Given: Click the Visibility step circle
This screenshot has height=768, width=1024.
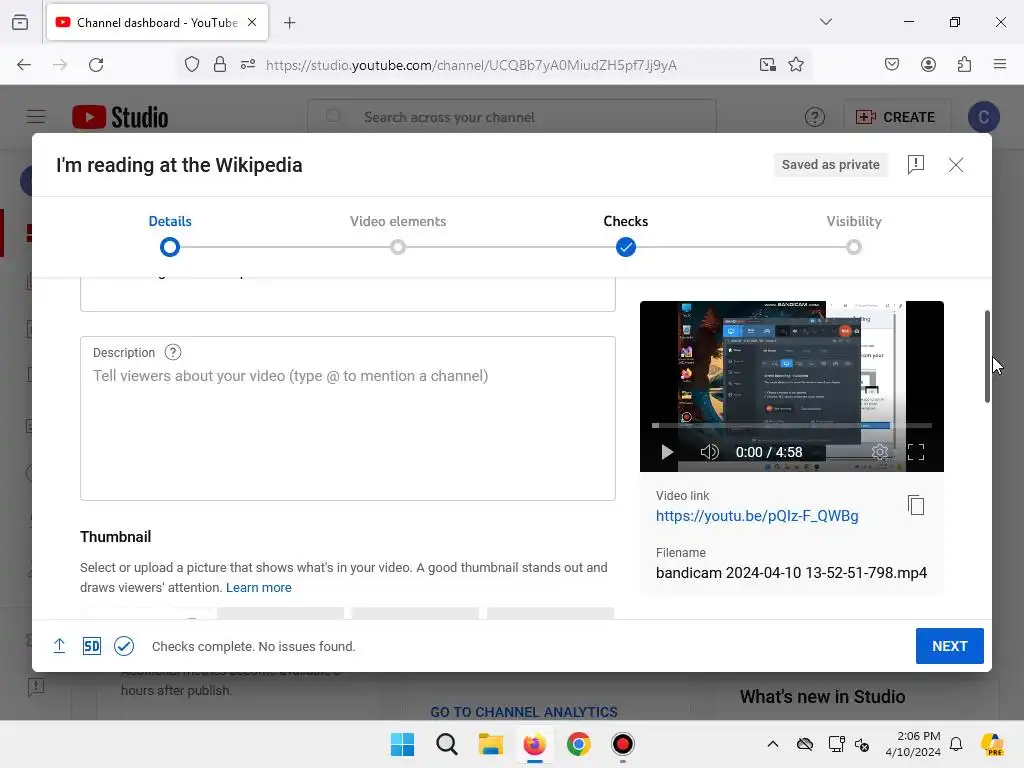Looking at the screenshot, I should pyautogui.click(x=854, y=248).
